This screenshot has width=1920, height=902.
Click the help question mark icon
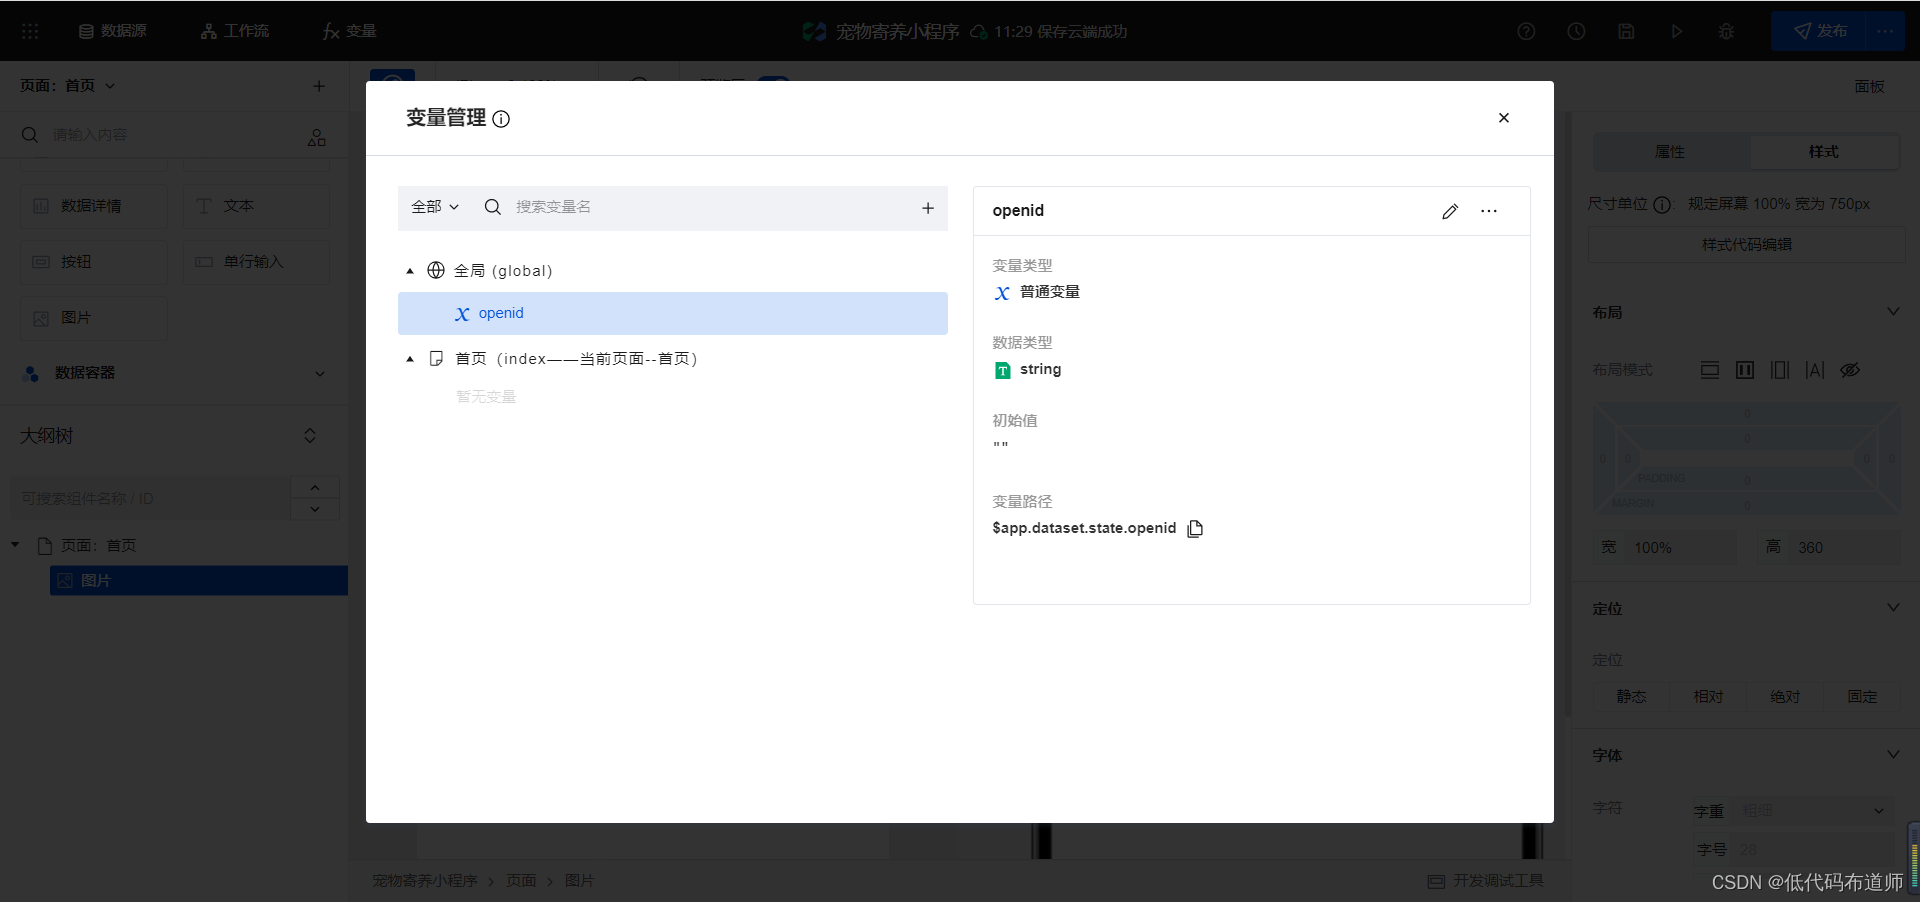[x=1526, y=31]
